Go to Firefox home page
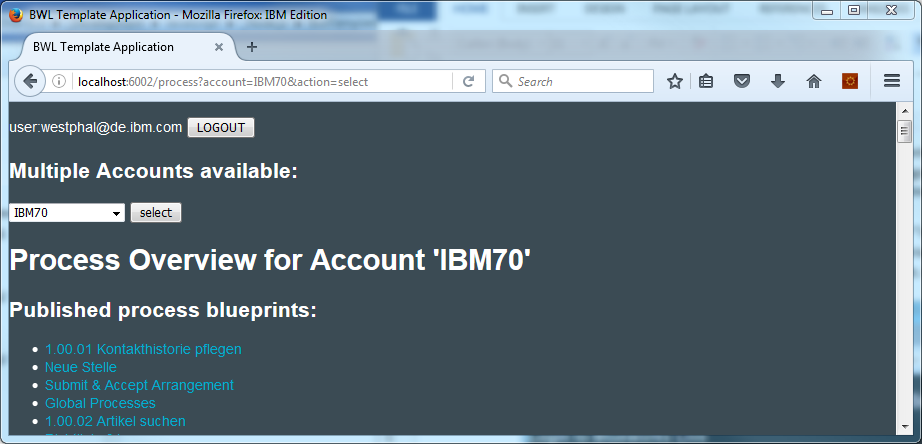 coord(814,82)
